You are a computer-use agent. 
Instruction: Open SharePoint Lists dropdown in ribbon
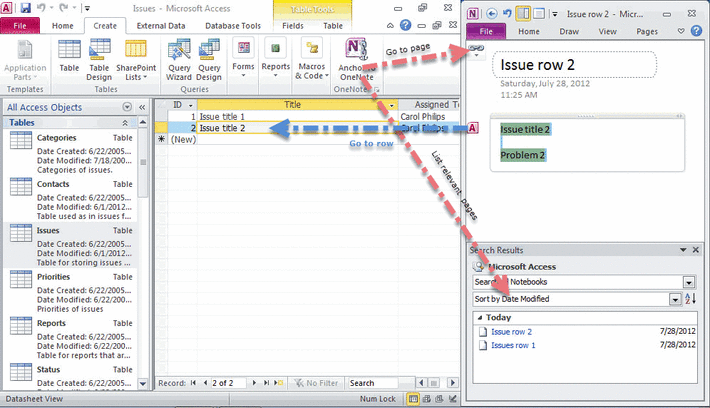tap(136, 60)
